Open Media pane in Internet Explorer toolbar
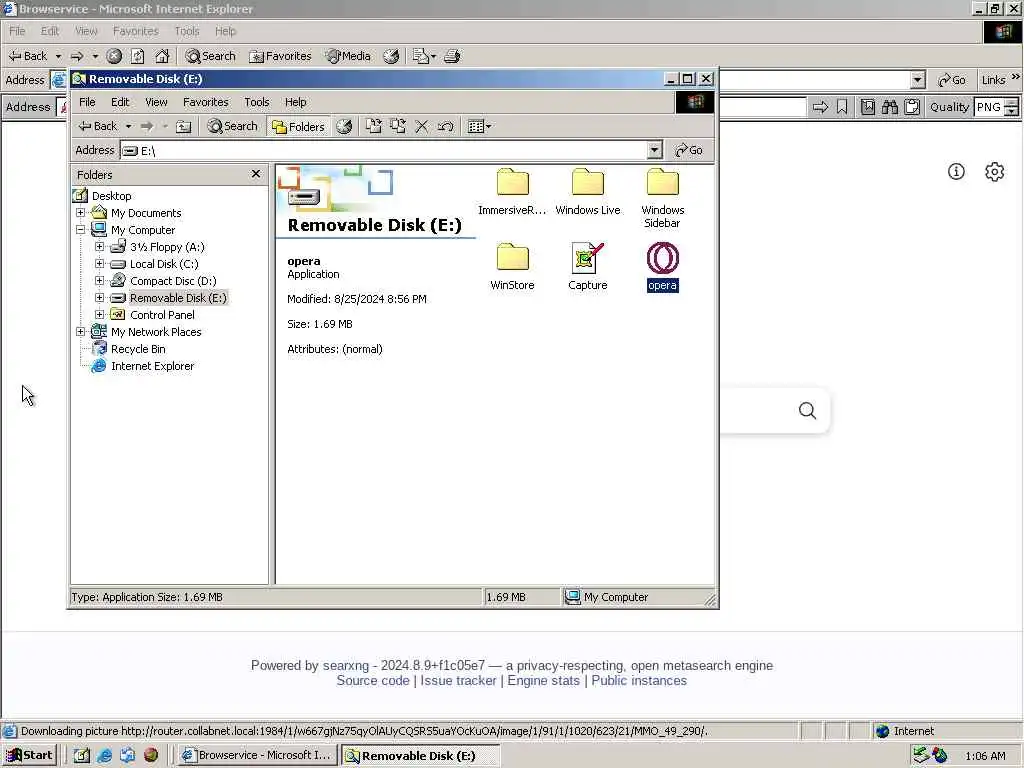 [x=349, y=56]
